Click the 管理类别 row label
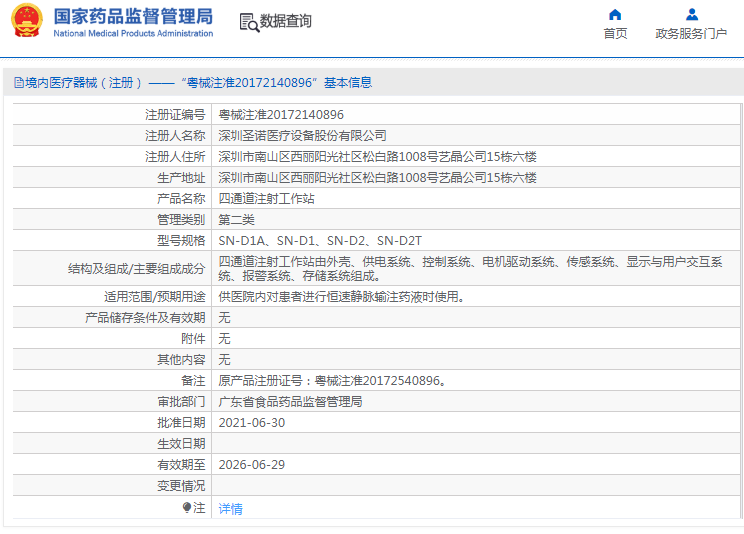The width and height of the screenshot is (744, 534). pos(181,220)
